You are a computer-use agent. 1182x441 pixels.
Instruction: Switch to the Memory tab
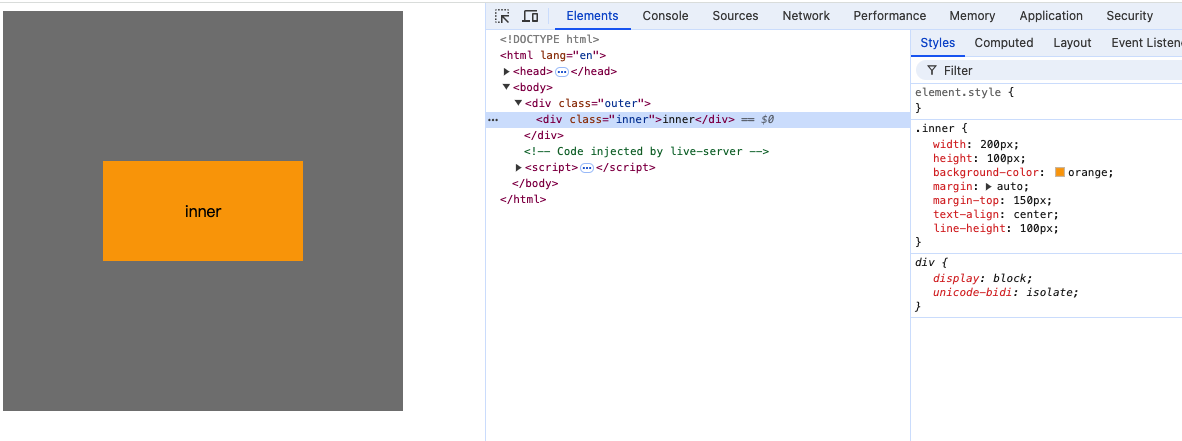point(972,16)
